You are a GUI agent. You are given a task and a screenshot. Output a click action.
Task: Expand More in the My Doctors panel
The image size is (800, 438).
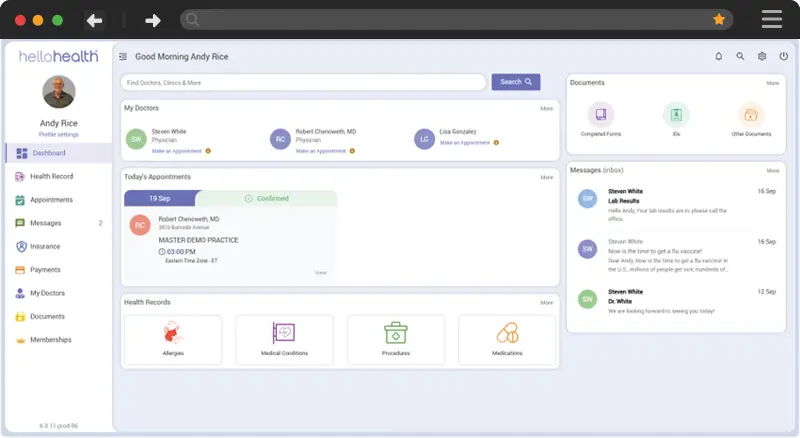coord(546,108)
